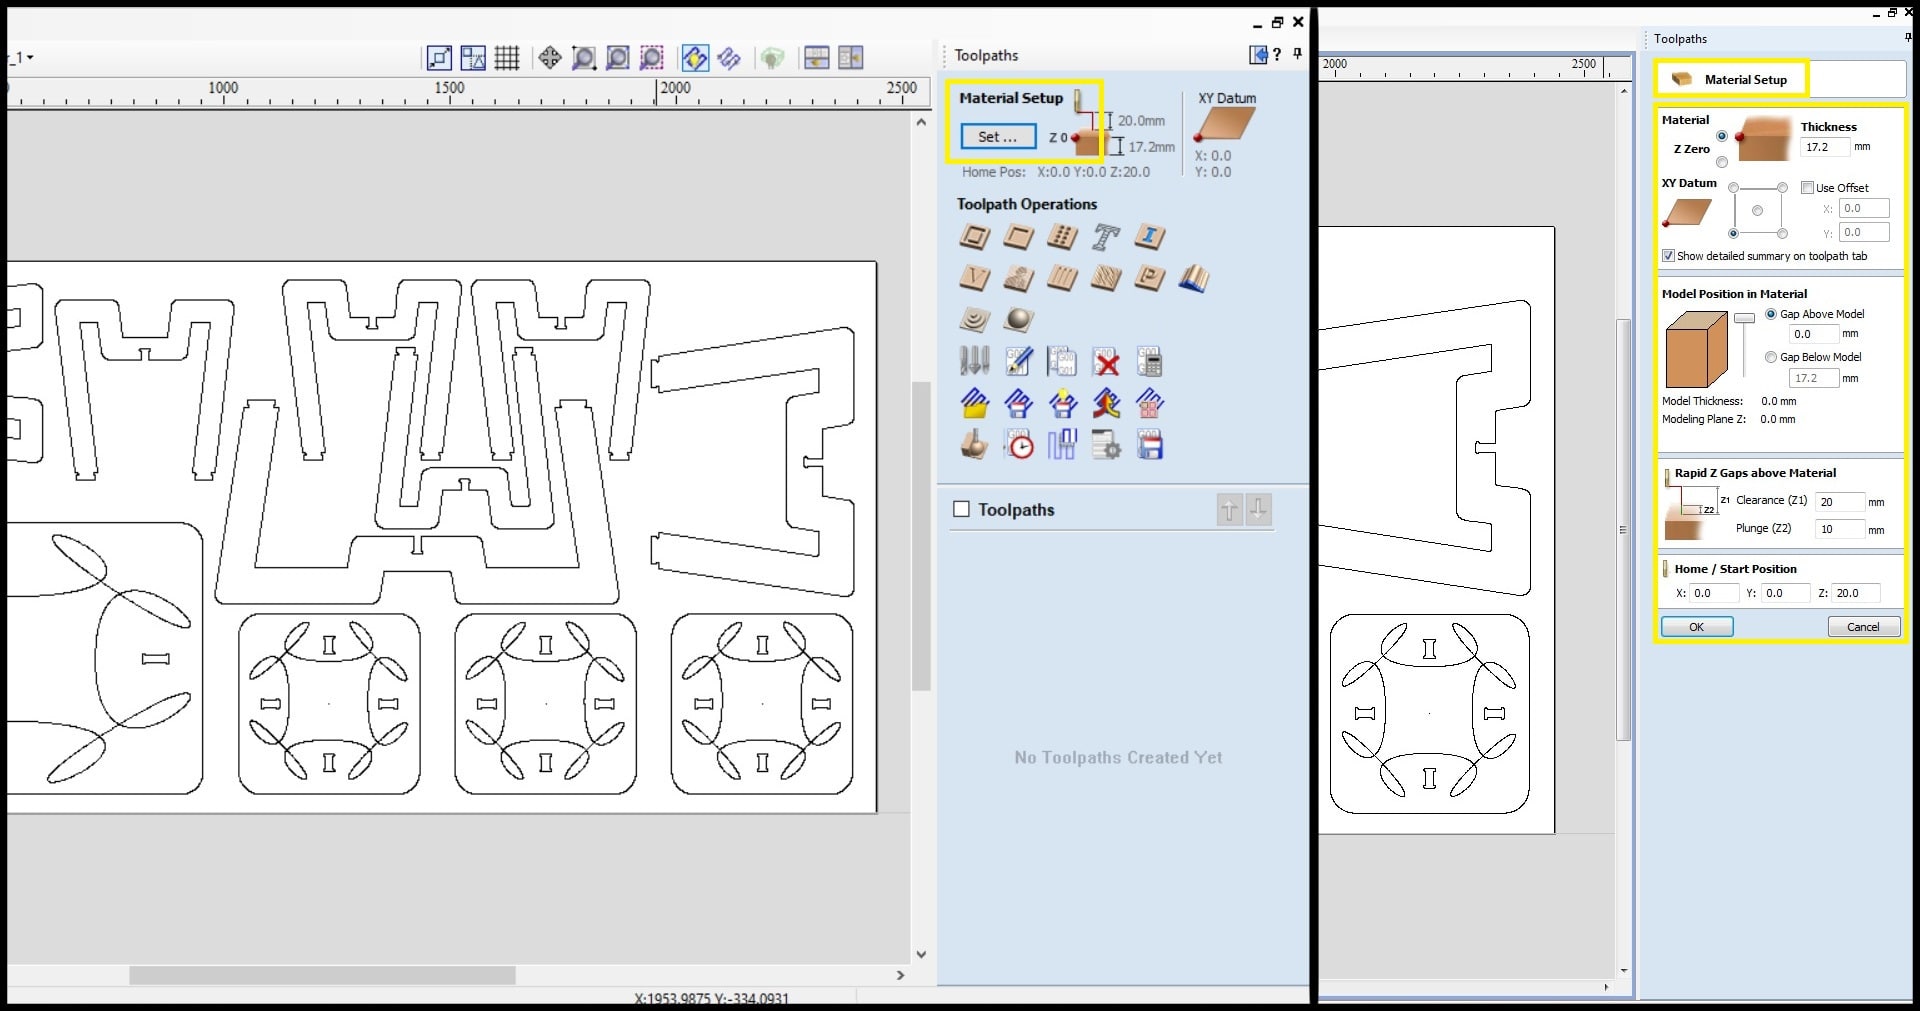Confirm the Material Setup with OK

point(1697,627)
